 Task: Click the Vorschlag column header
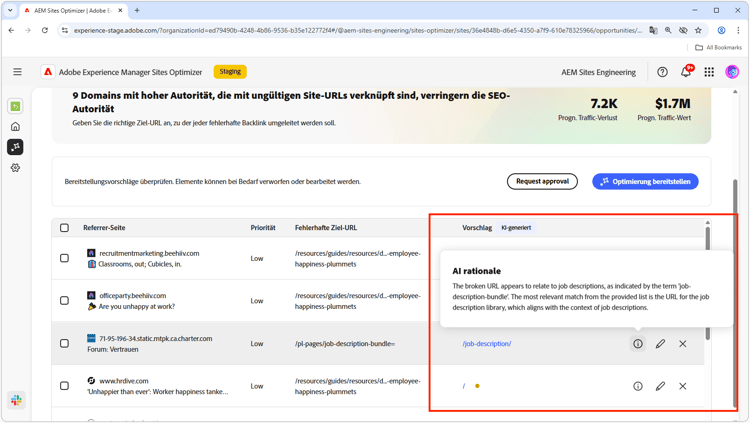(477, 228)
